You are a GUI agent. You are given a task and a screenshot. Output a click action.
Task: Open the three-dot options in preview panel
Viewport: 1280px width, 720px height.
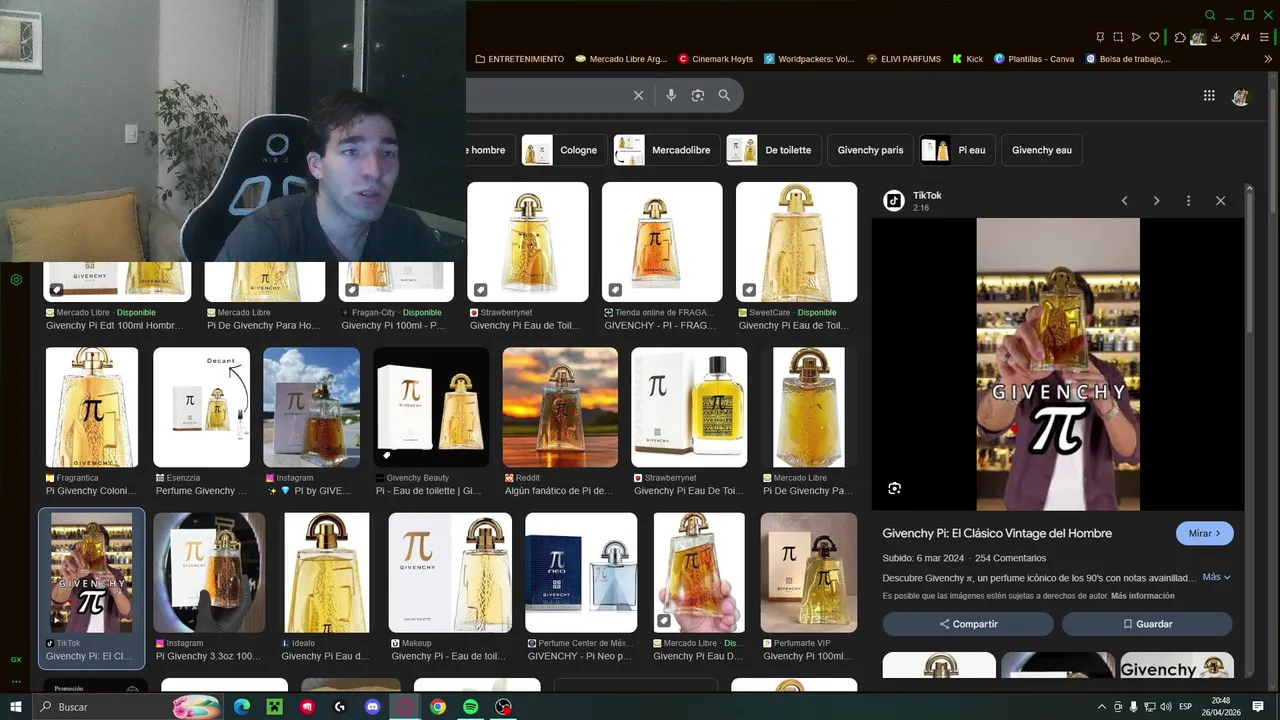1188,201
